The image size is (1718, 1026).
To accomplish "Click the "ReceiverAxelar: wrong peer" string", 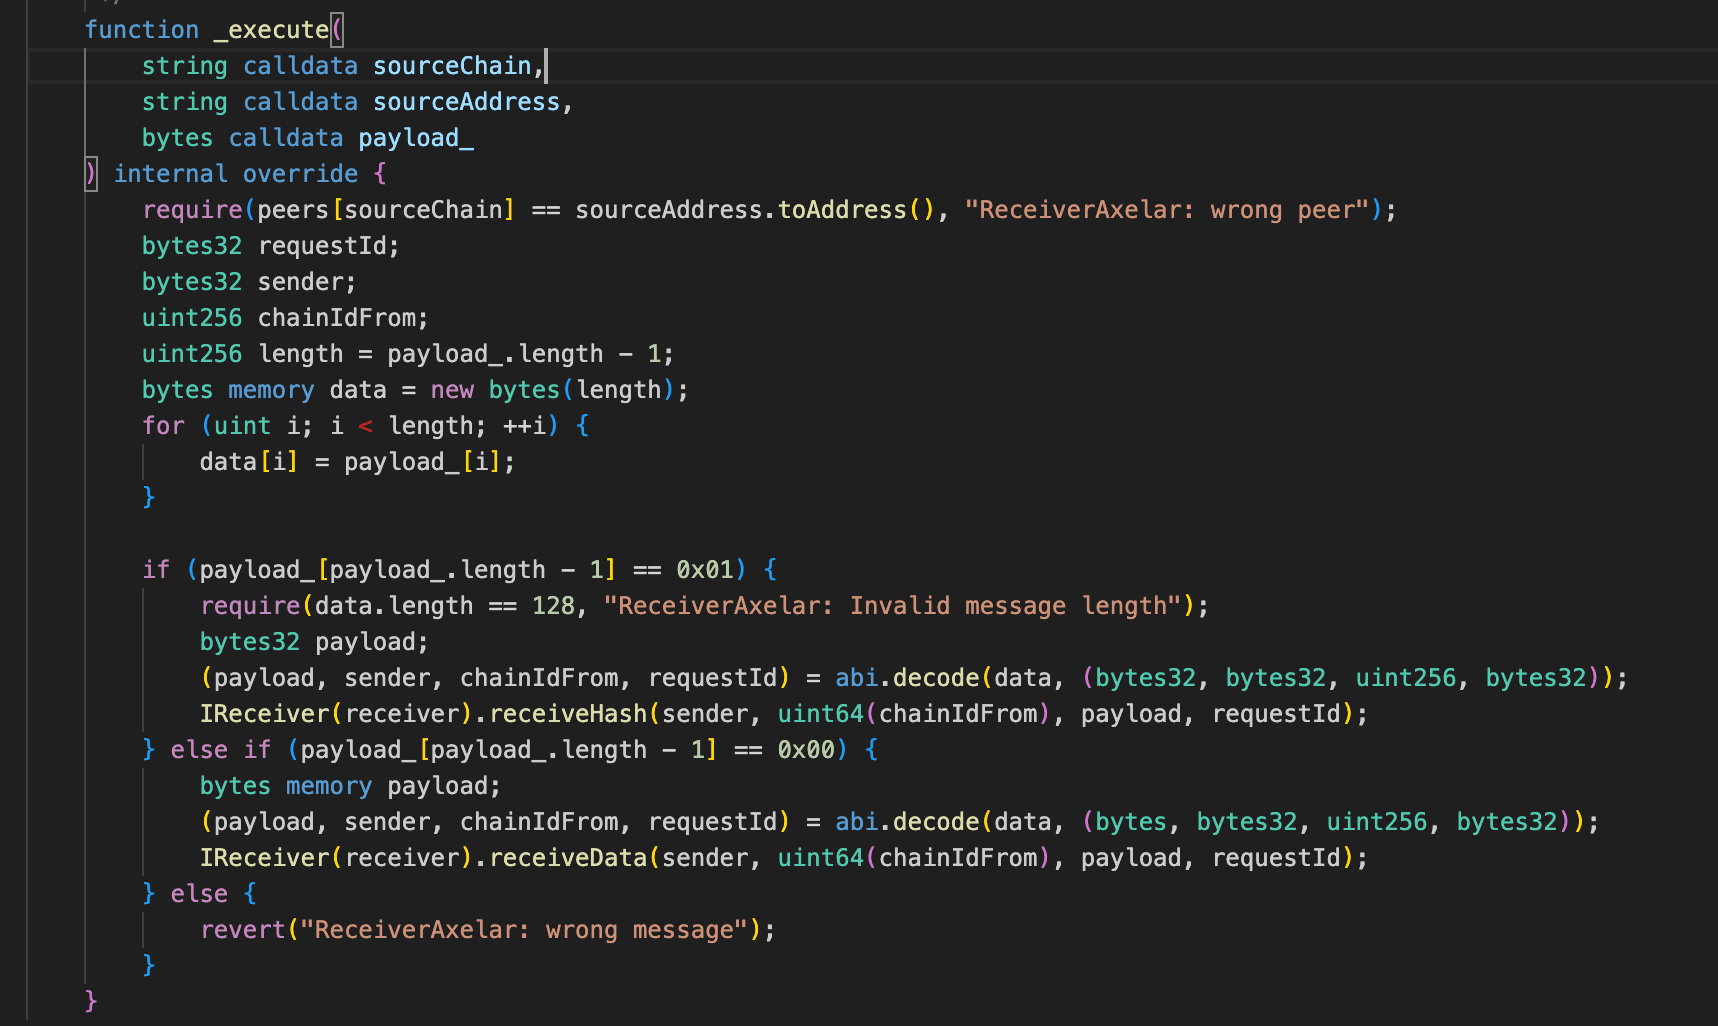I will (1167, 210).
